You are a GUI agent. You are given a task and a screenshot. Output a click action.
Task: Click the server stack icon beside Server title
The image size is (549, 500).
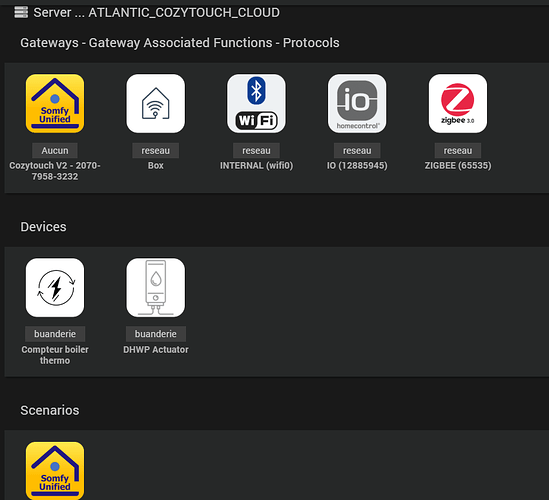(21, 12)
